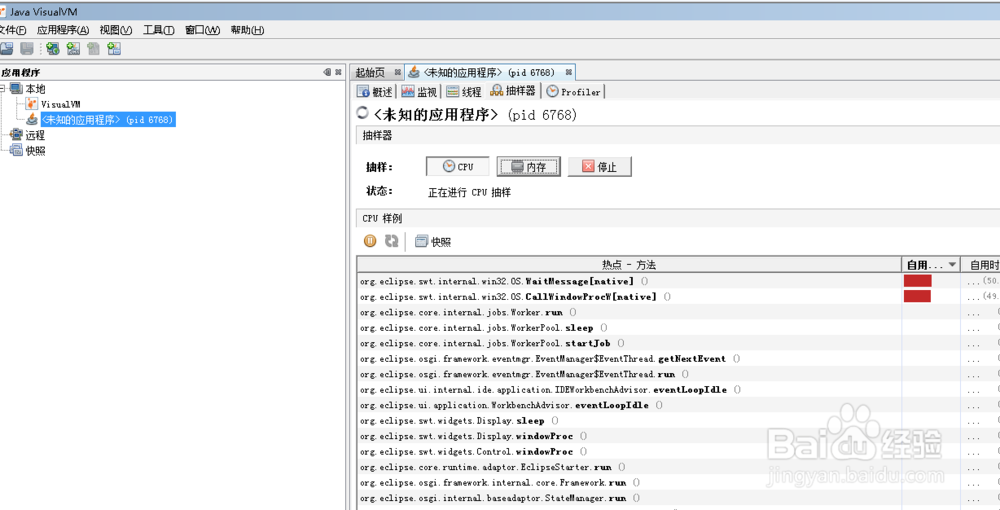Viewport: 1000px width, 510px height.
Task: Open the 视图 menu
Action: 115,30
